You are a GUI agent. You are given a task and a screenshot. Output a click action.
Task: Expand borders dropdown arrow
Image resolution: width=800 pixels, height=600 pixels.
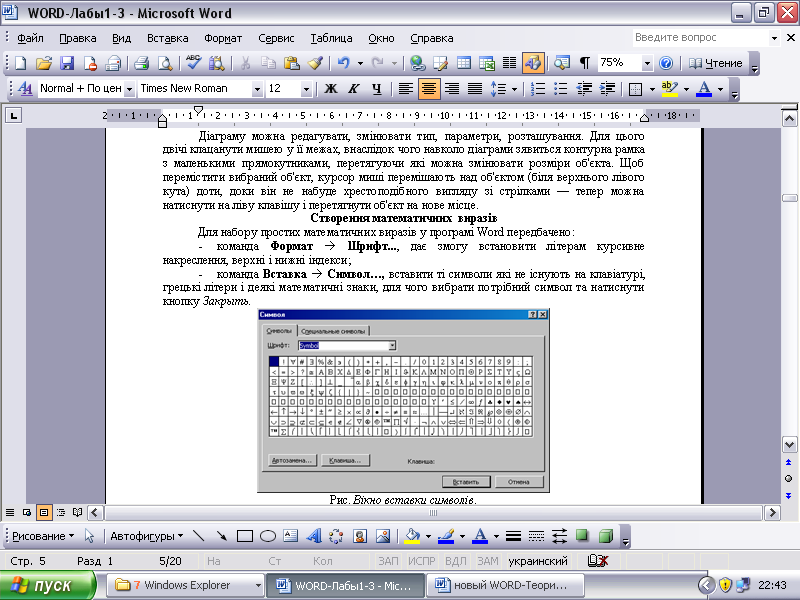coord(652,89)
